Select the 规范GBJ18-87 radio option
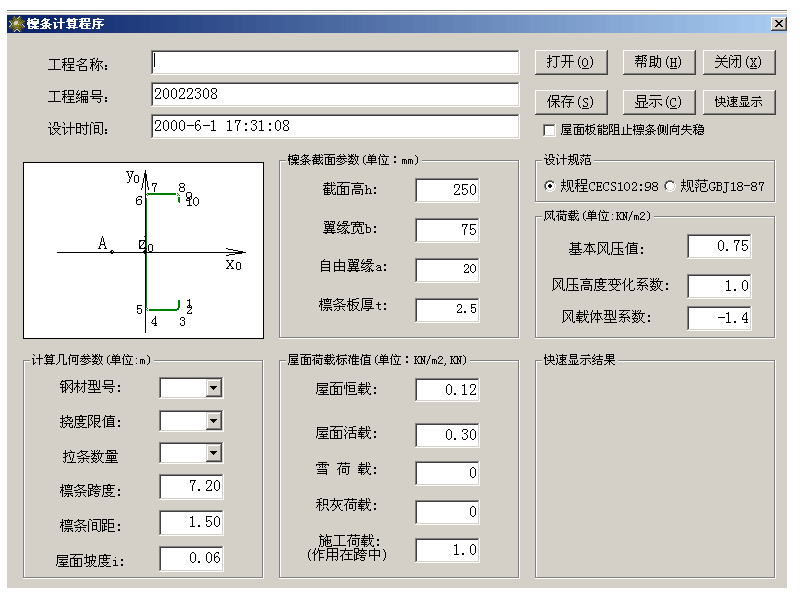 pos(670,186)
